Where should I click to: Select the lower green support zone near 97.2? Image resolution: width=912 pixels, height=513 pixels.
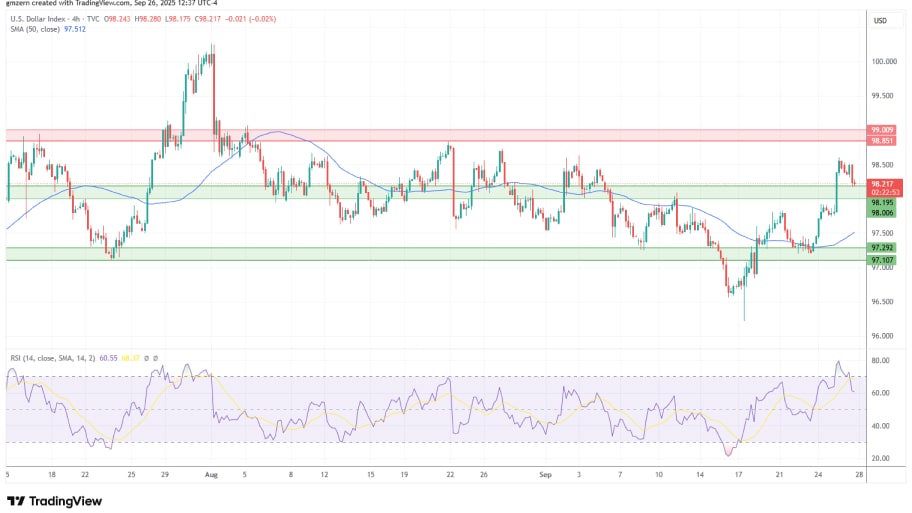400,254
